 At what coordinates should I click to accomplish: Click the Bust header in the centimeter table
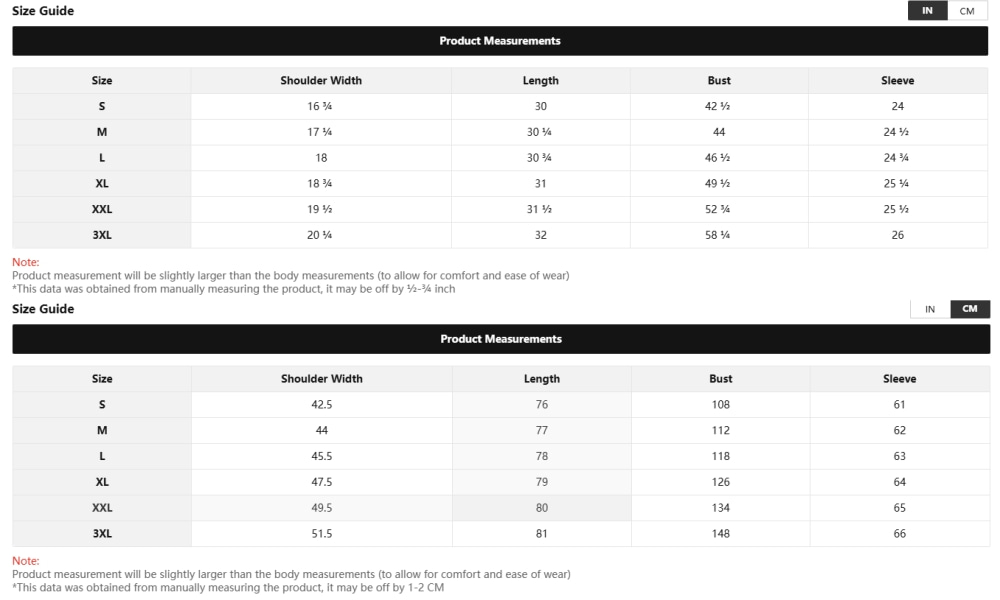(x=721, y=379)
